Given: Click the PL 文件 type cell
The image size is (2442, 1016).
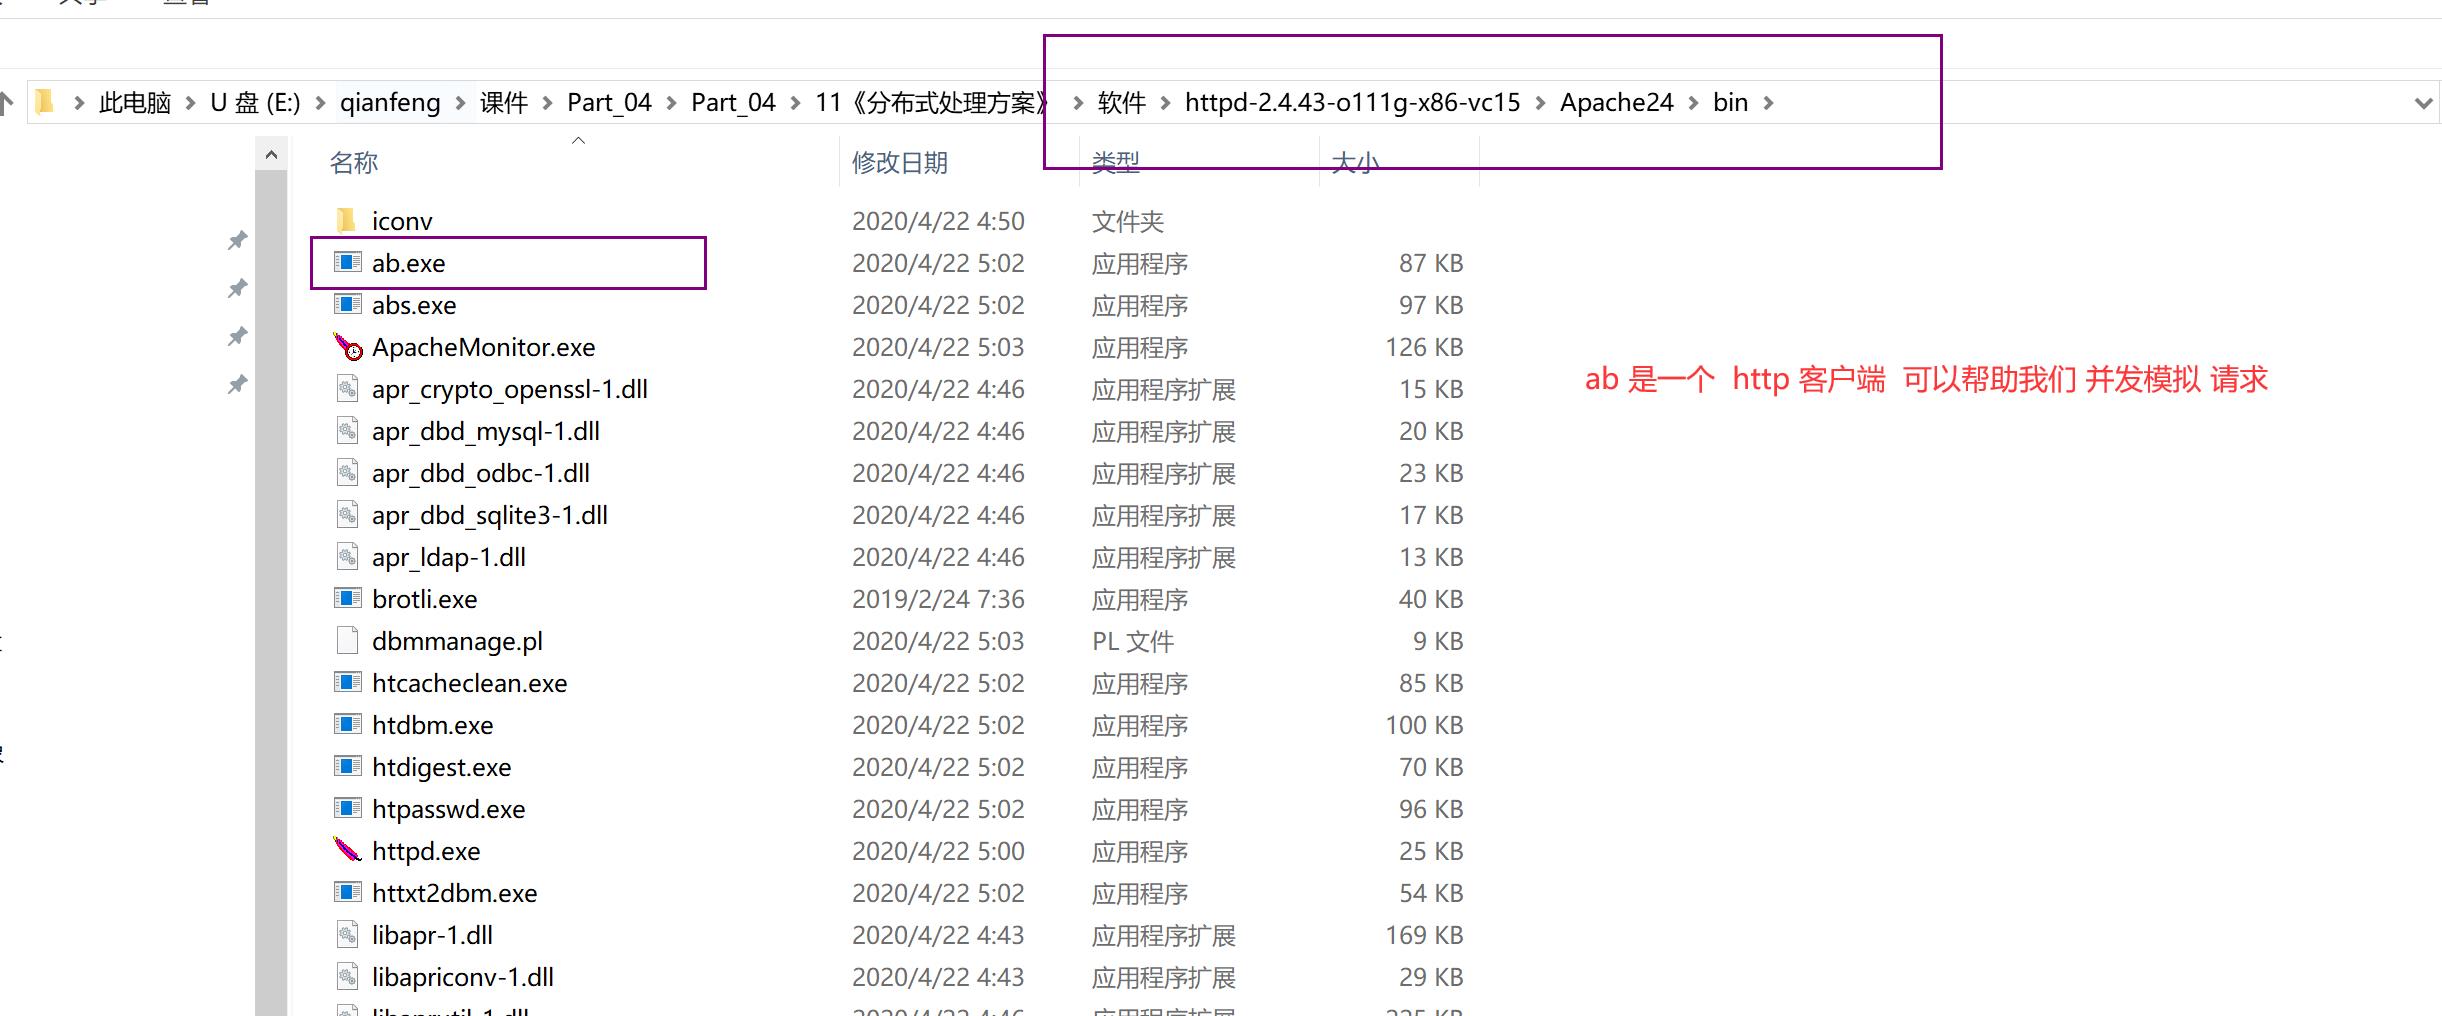Looking at the screenshot, I should (x=1133, y=641).
